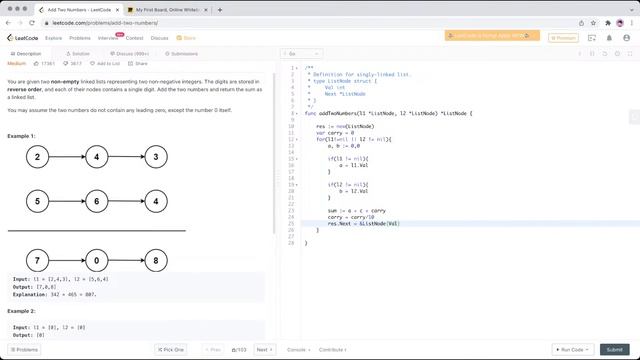
Task: Open the user profile avatar
Action: click(x=627, y=38)
